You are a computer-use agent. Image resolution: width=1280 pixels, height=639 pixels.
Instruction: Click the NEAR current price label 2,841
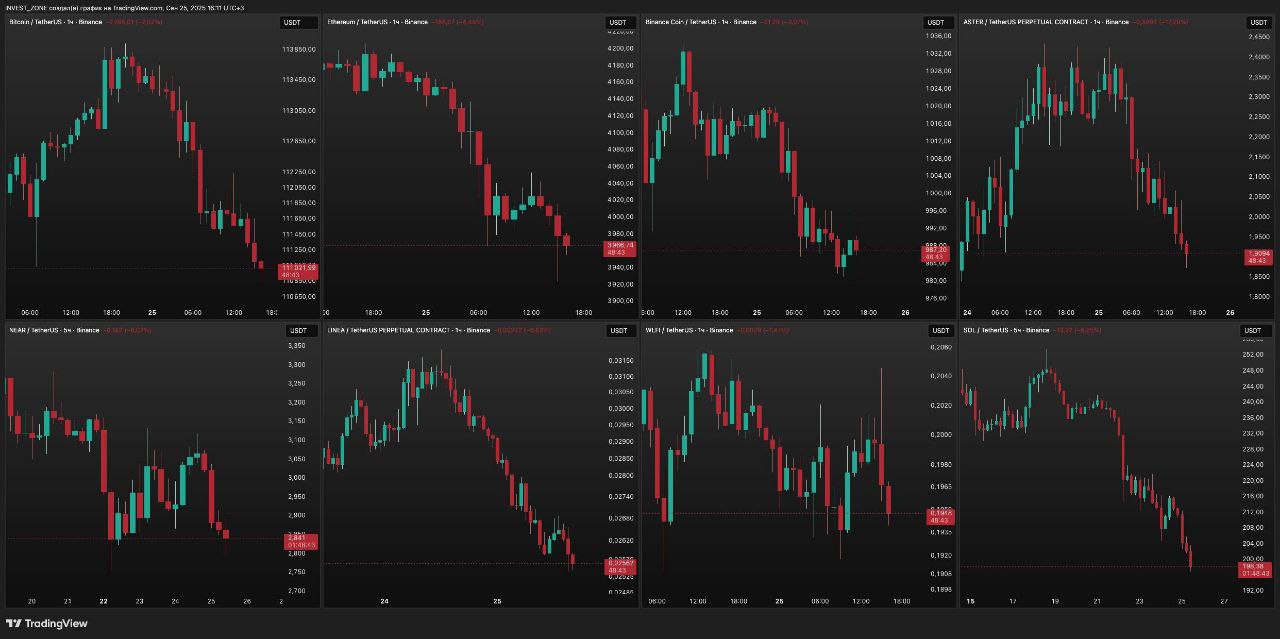[x=300, y=541]
